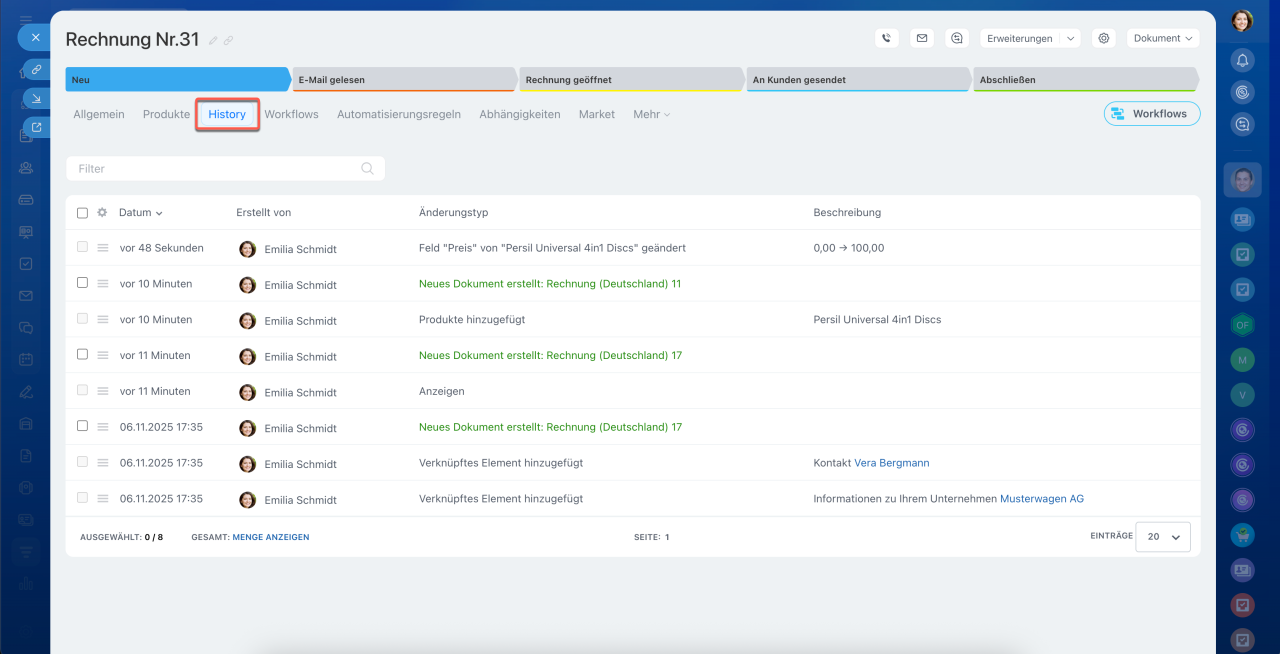Click the phone call icon in header
1280x654 pixels.
tap(886, 38)
